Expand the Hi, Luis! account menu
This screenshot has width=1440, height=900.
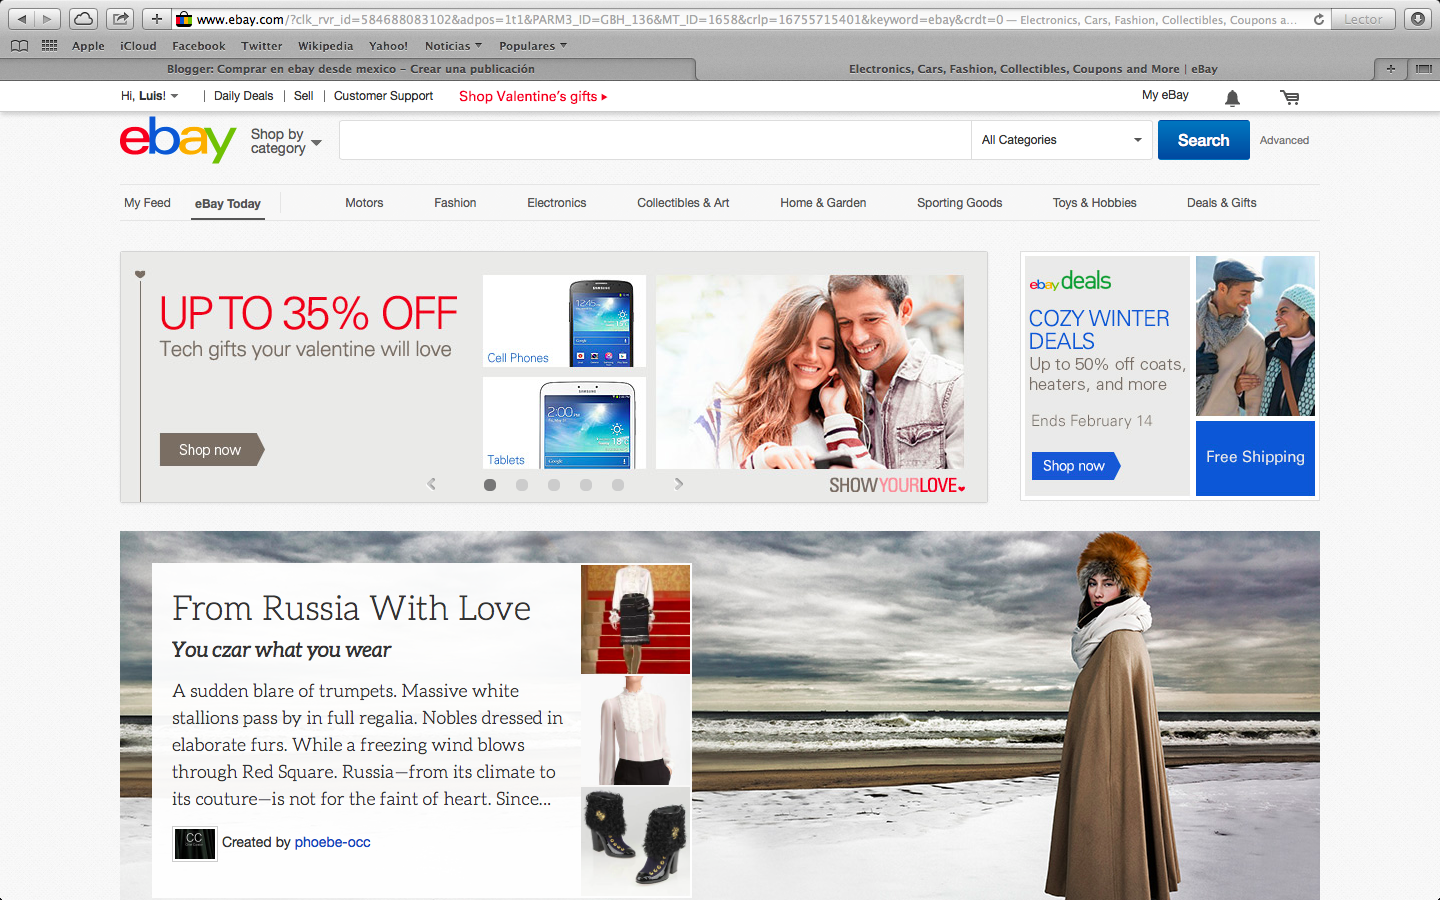(x=150, y=96)
